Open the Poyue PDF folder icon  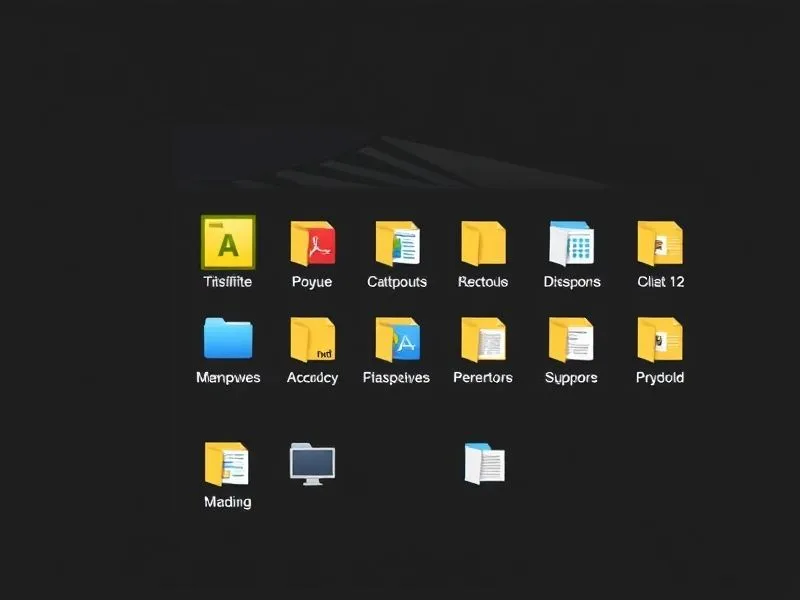click(x=312, y=243)
